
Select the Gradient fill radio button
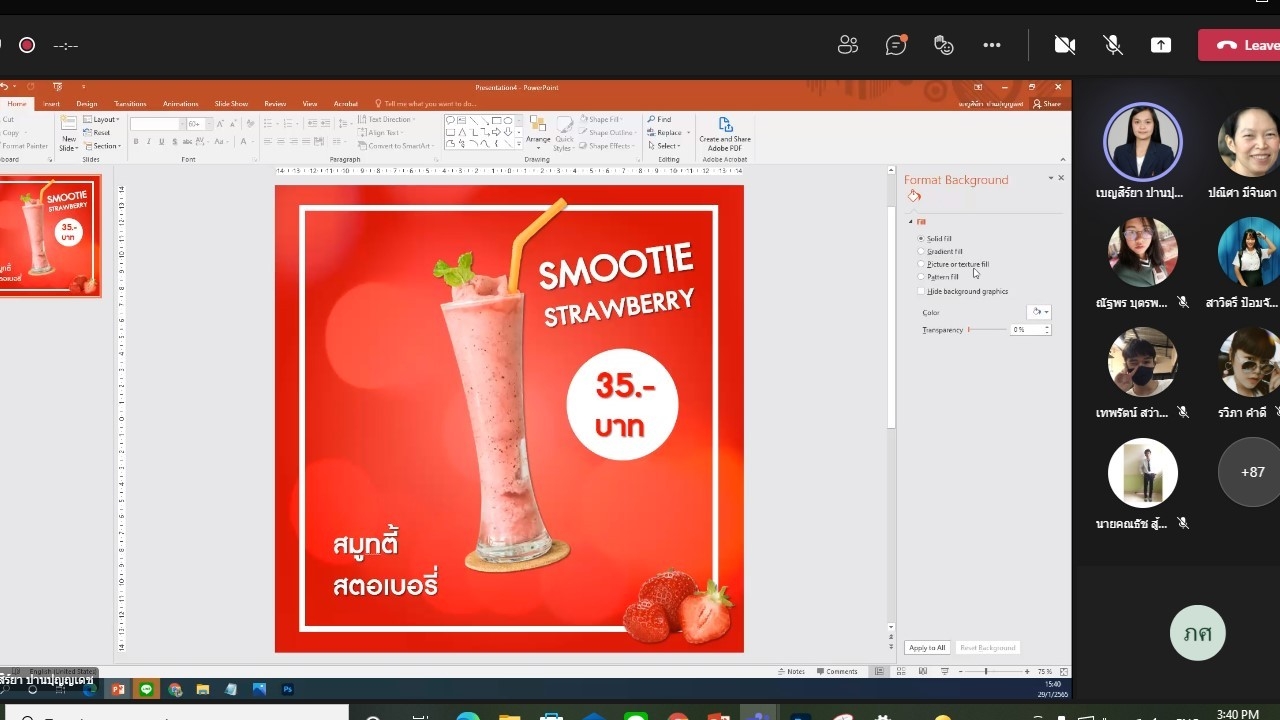click(x=921, y=252)
